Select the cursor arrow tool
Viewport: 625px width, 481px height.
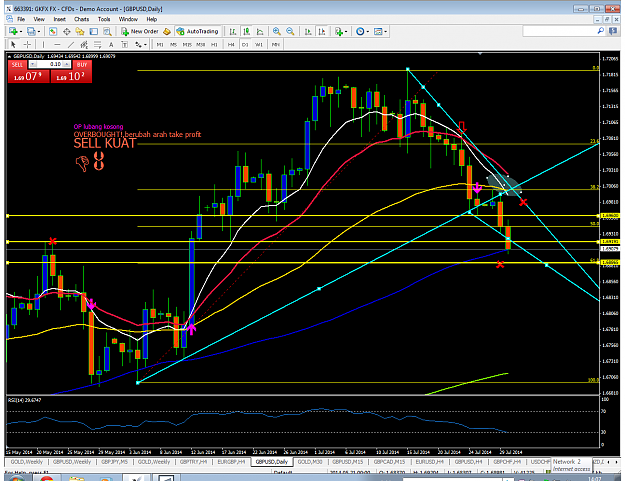[x=13, y=45]
